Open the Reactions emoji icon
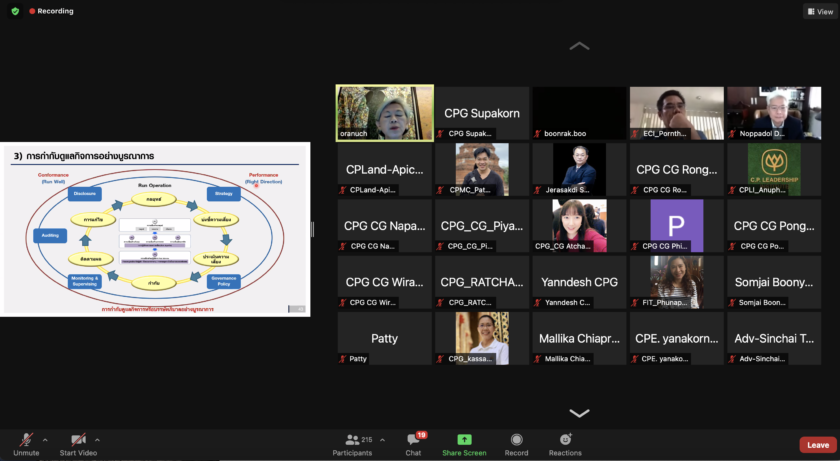Viewport: 840px width, 461px height. click(x=565, y=440)
